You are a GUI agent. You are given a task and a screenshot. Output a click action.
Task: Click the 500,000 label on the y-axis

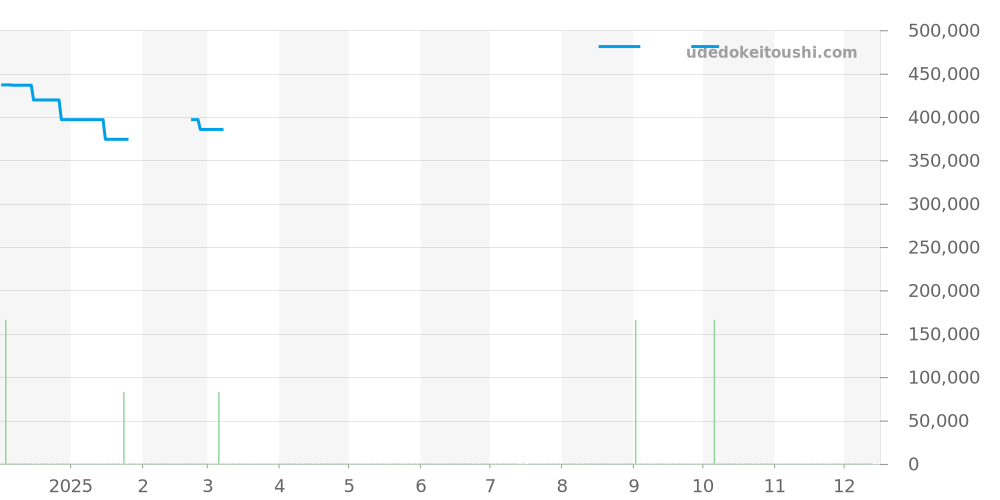coord(943,31)
